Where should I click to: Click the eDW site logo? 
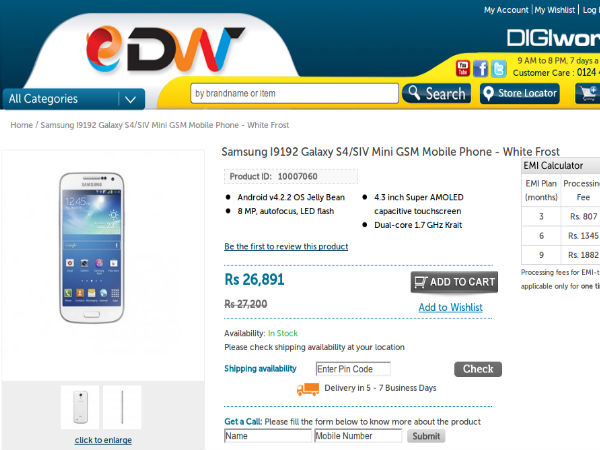pyautogui.click(x=165, y=49)
